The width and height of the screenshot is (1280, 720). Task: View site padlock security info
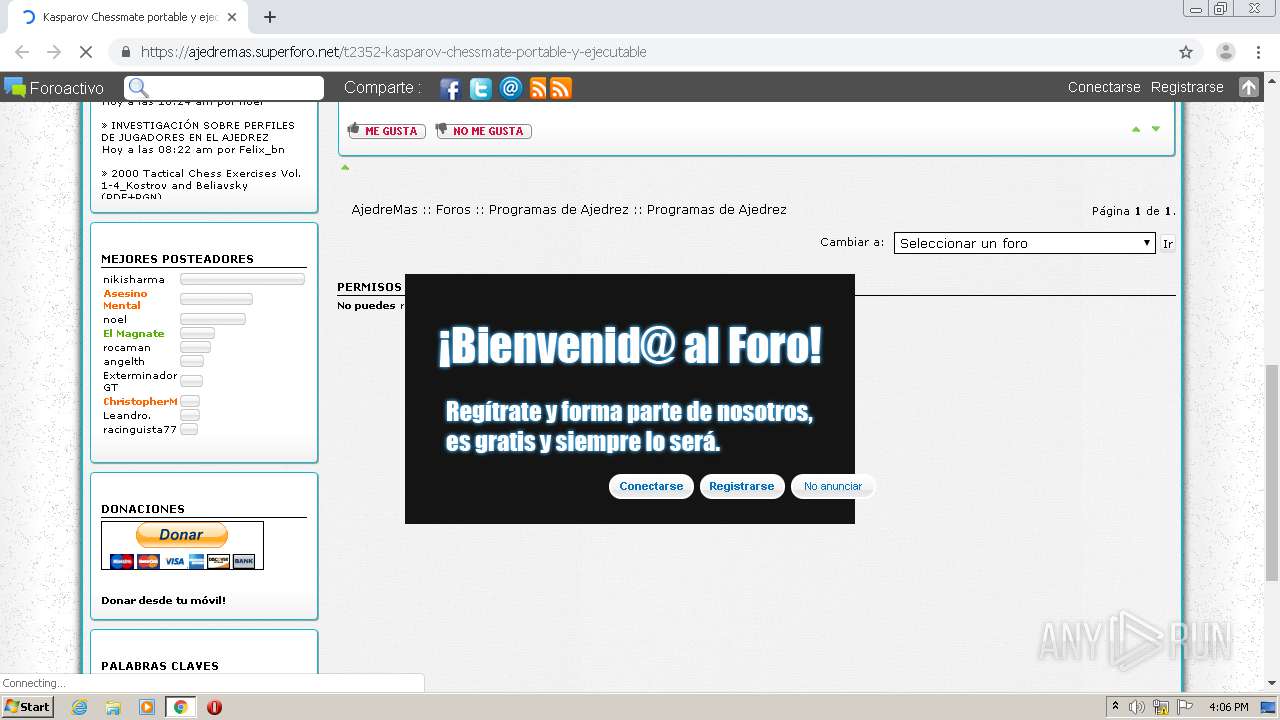pyautogui.click(x=125, y=52)
